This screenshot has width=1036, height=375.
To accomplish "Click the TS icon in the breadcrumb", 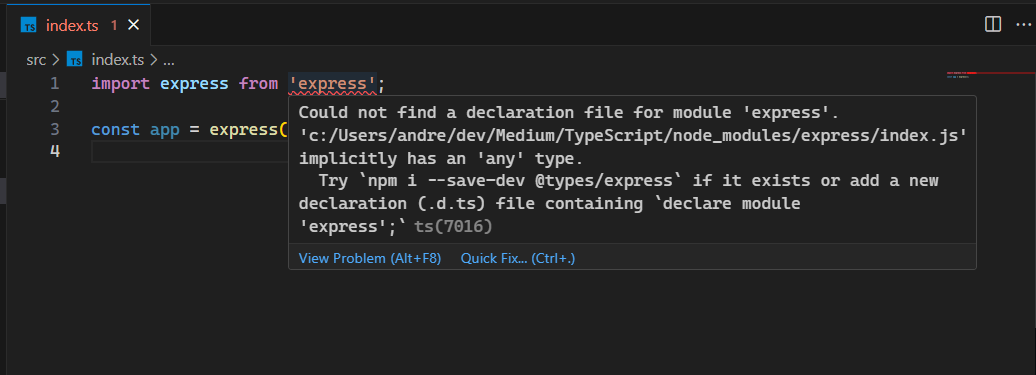I will 75,59.
